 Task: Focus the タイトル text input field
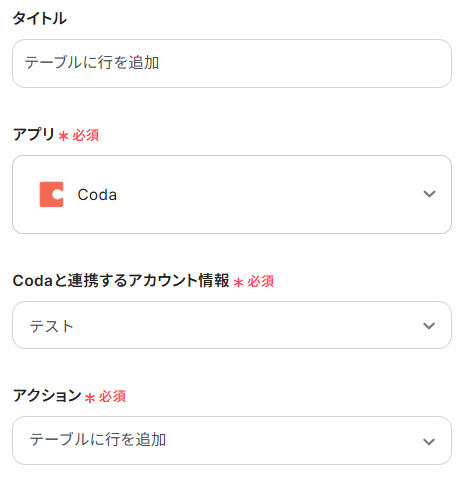coord(232,63)
